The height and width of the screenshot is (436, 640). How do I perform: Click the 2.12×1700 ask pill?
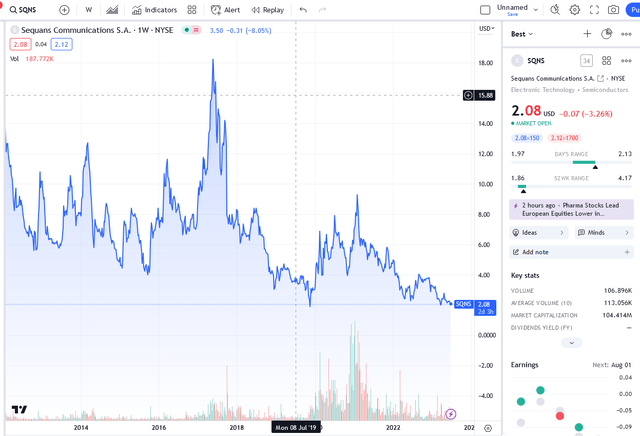tap(564, 138)
